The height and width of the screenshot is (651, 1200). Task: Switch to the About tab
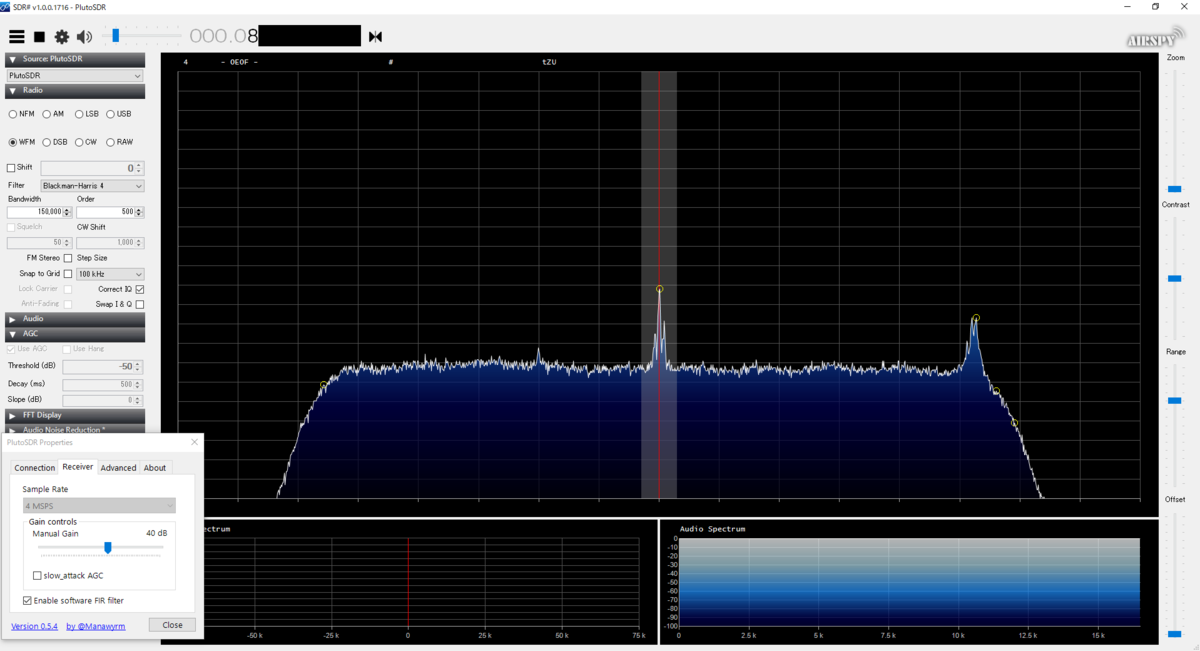(x=155, y=468)
